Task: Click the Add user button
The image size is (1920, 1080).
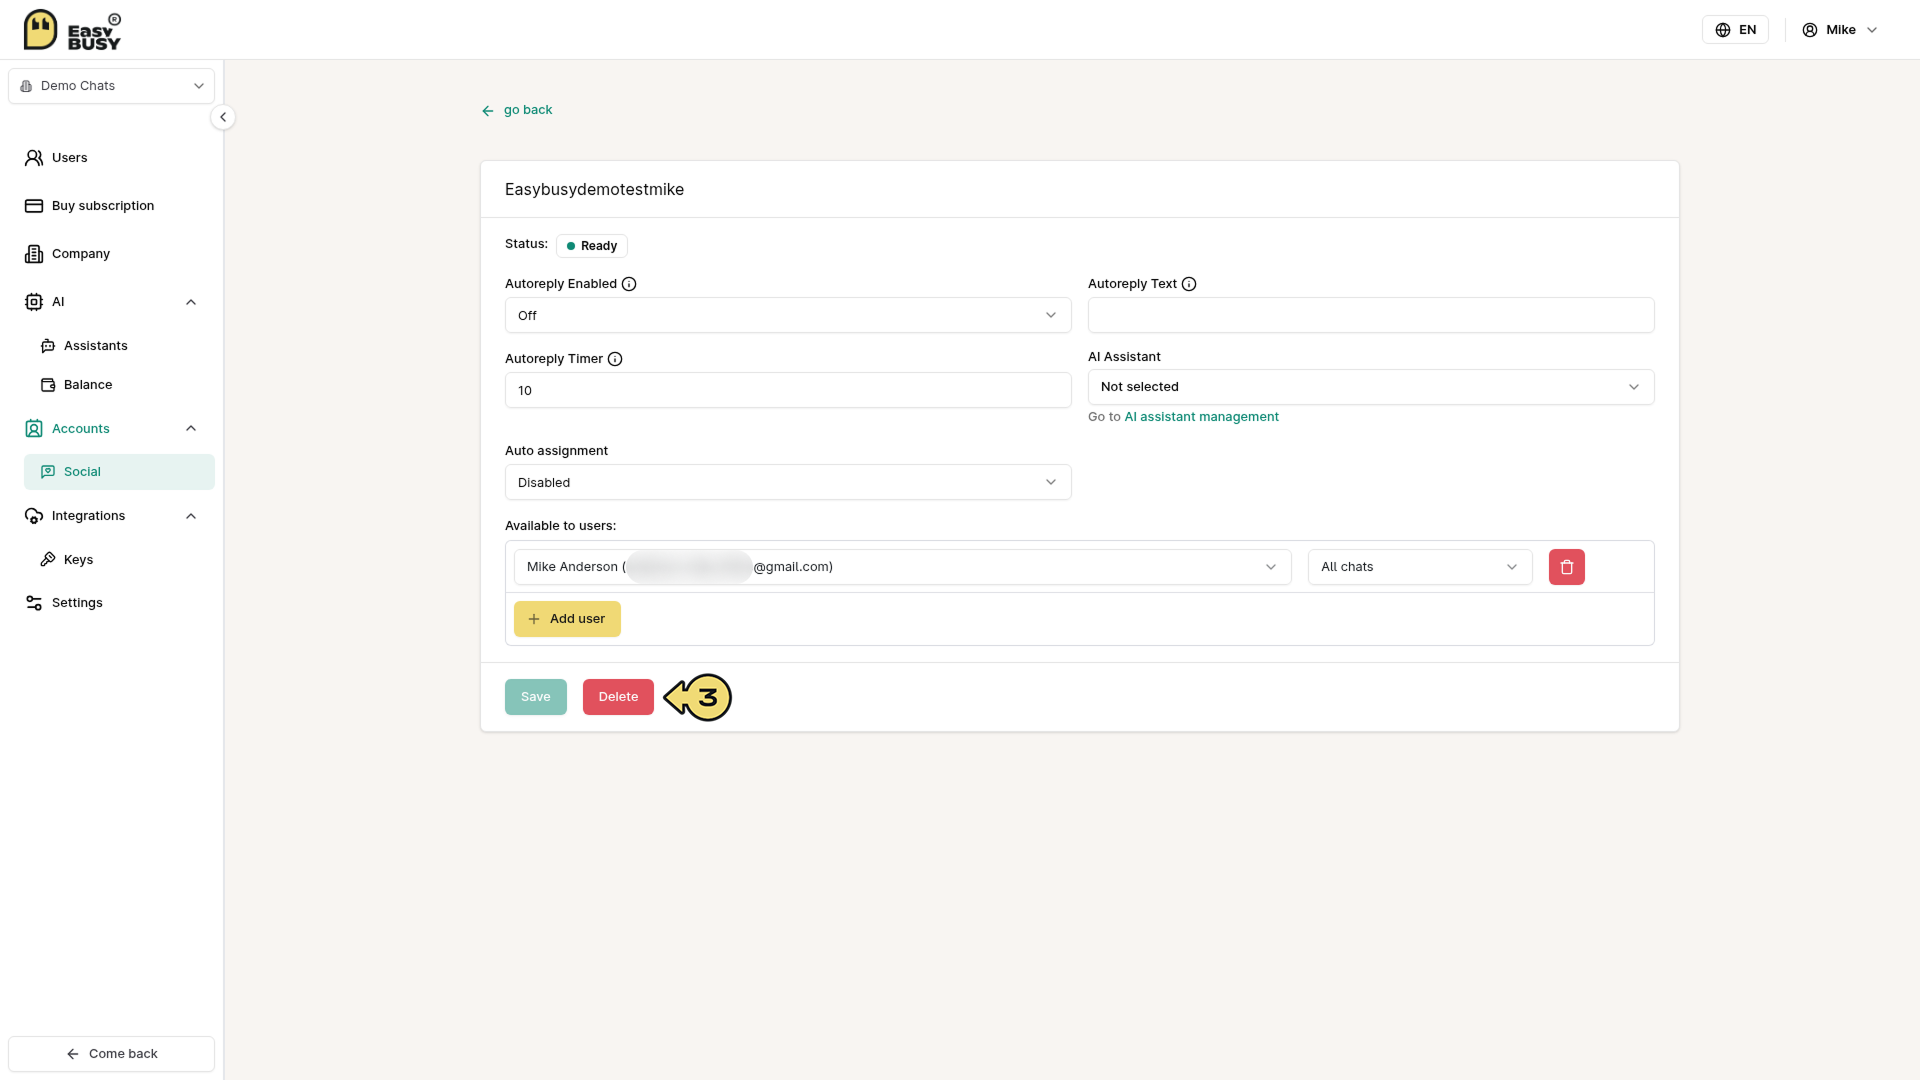Action: pyautogui.click(x=567, y=619)
